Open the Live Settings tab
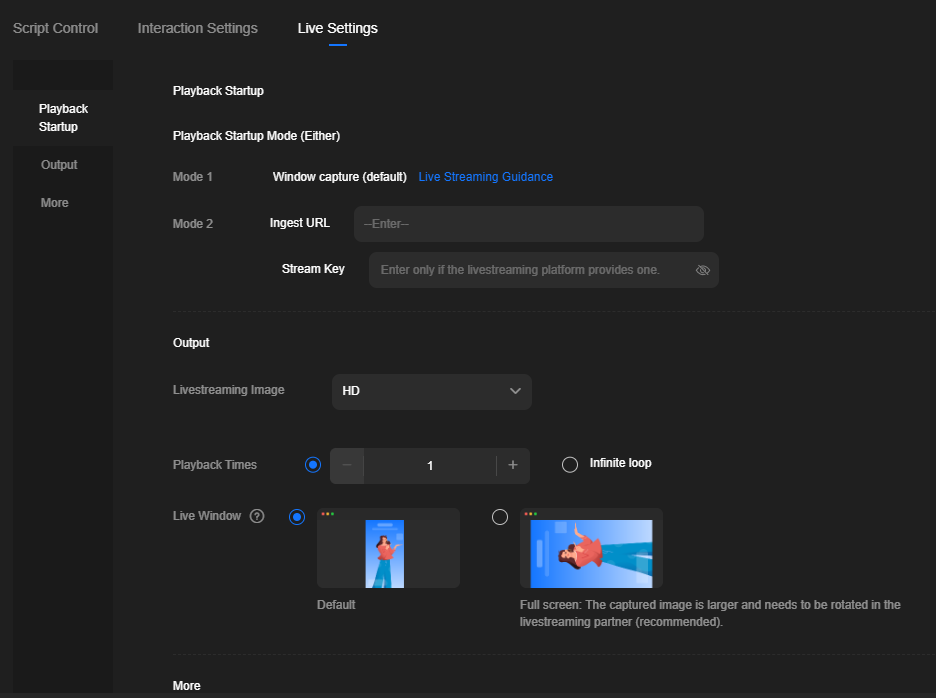Viewport: 936px width, 698px height. pyautogui.click(x=338, y=28)
